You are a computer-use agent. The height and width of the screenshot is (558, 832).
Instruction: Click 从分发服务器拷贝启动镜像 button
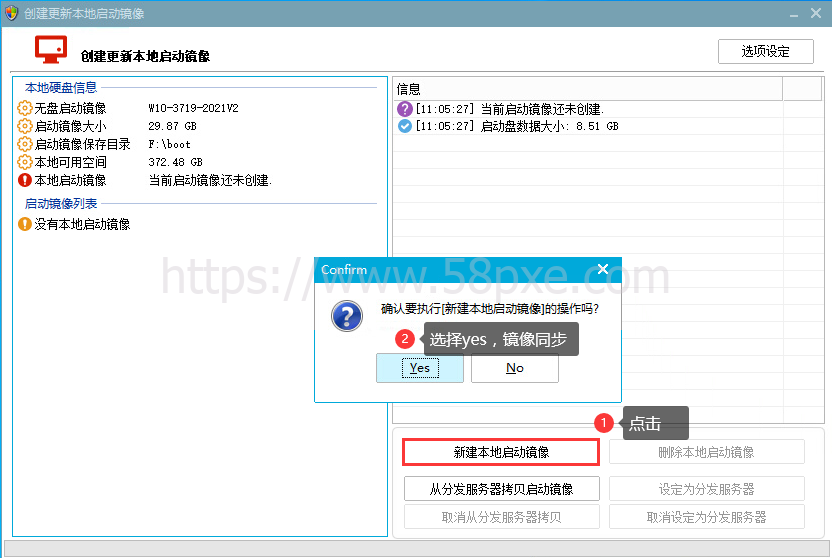pyautogui.click(x=501, y=489)
